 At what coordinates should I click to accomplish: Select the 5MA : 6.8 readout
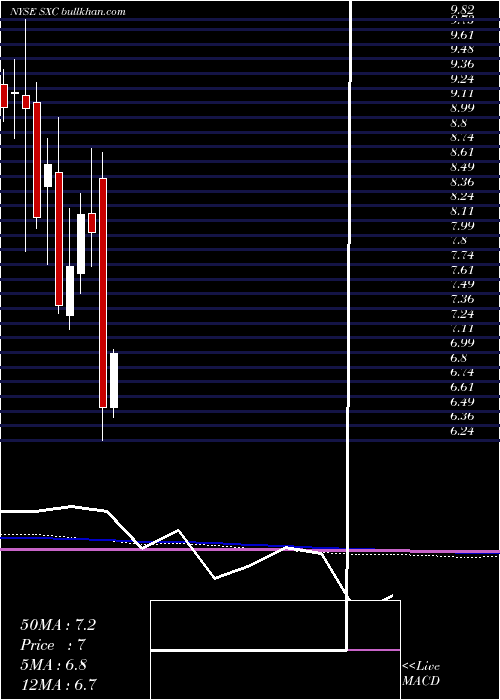[x=54, y=665]
